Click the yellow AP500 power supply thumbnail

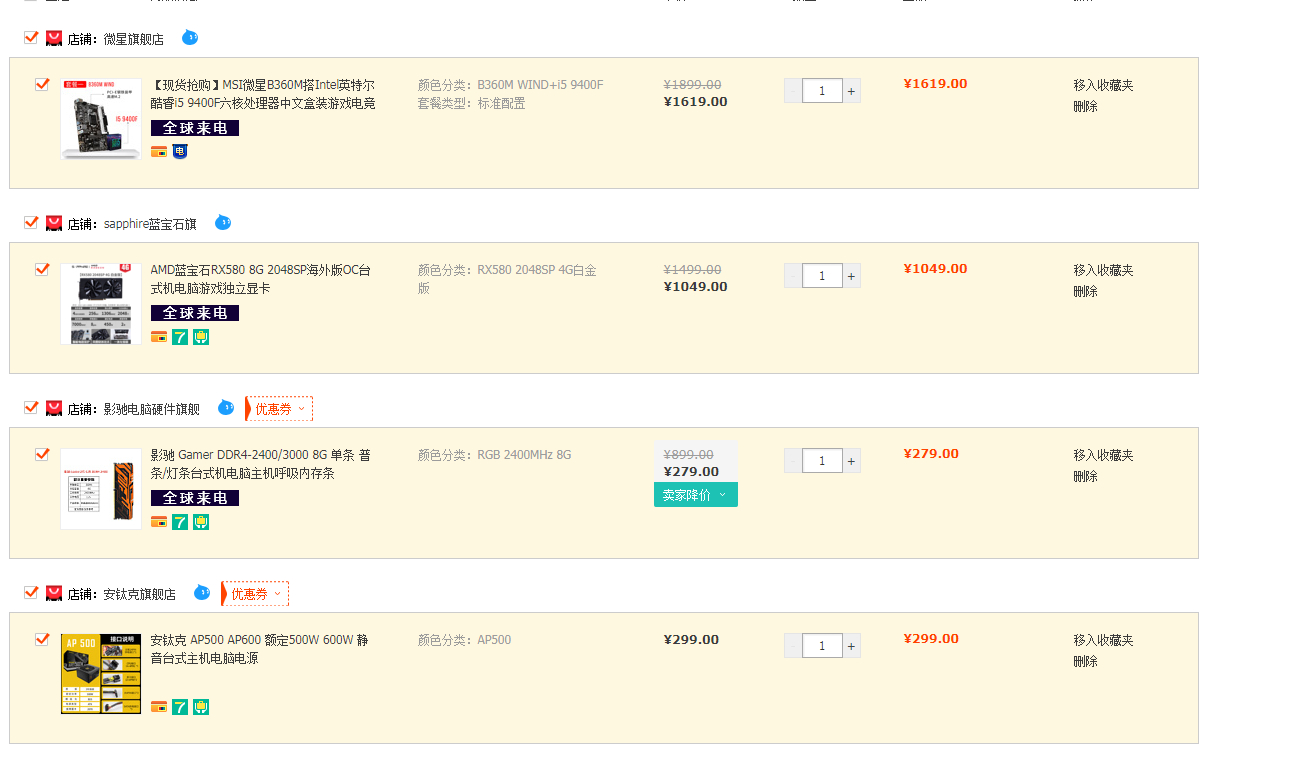(101, 674)
